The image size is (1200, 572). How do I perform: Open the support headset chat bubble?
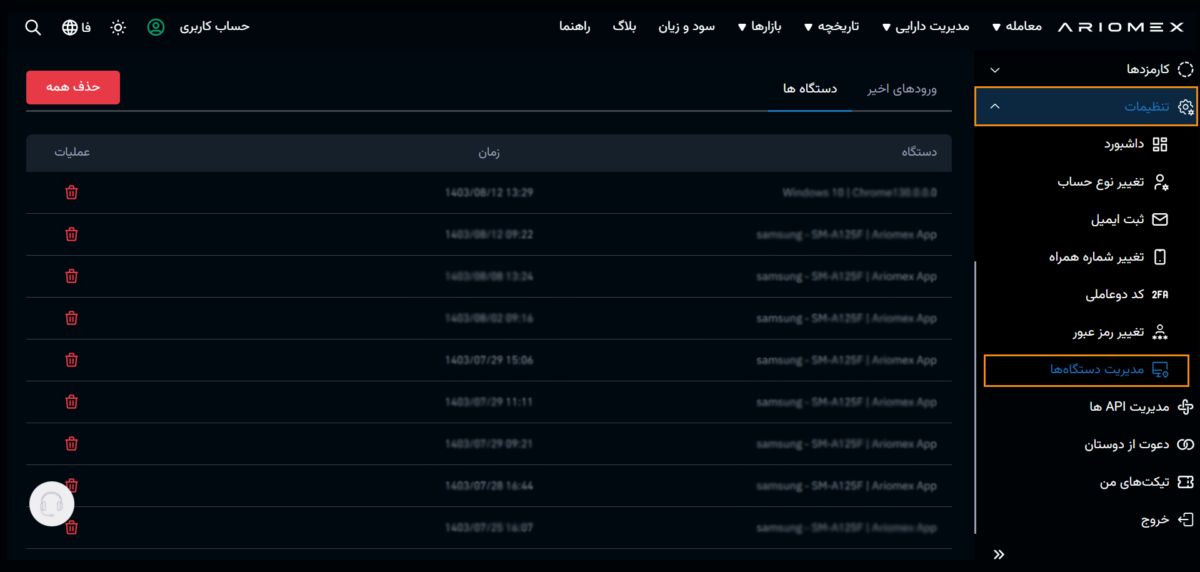tap(52, 504)
